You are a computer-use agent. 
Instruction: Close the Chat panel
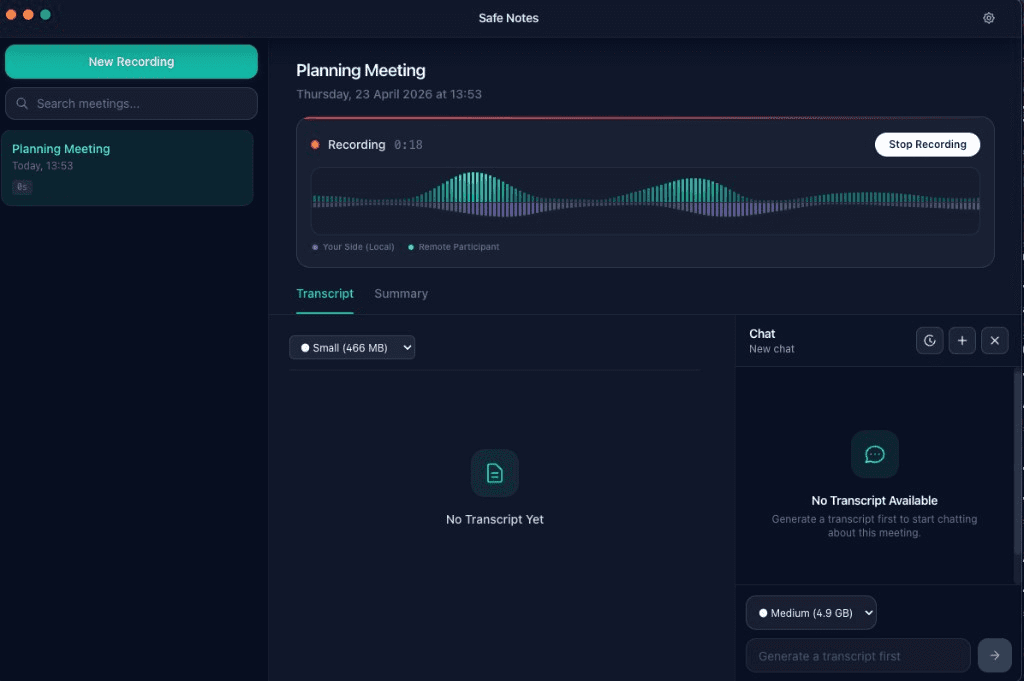point(995,340)
